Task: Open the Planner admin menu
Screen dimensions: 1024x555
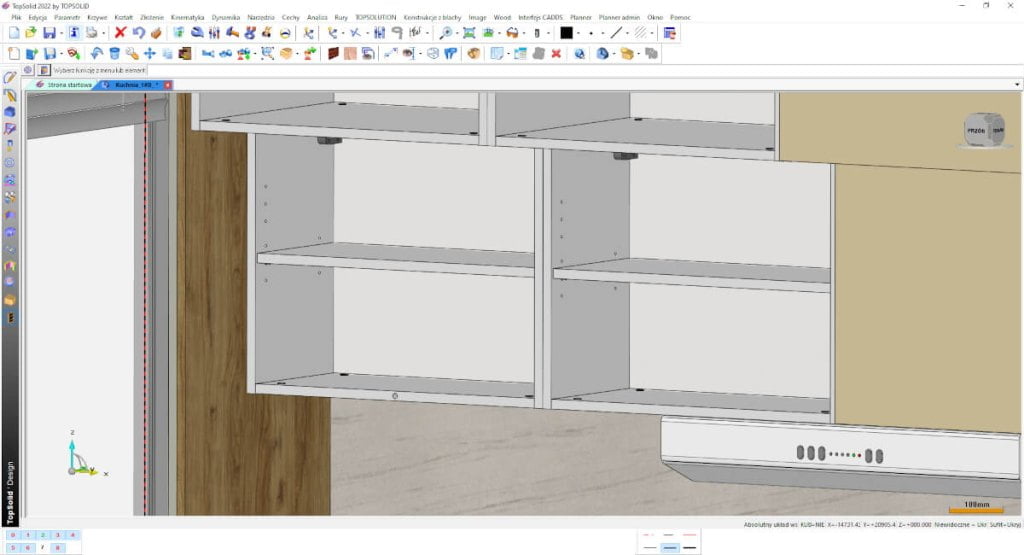Action: pyautogui.click(x=619, y=18)
